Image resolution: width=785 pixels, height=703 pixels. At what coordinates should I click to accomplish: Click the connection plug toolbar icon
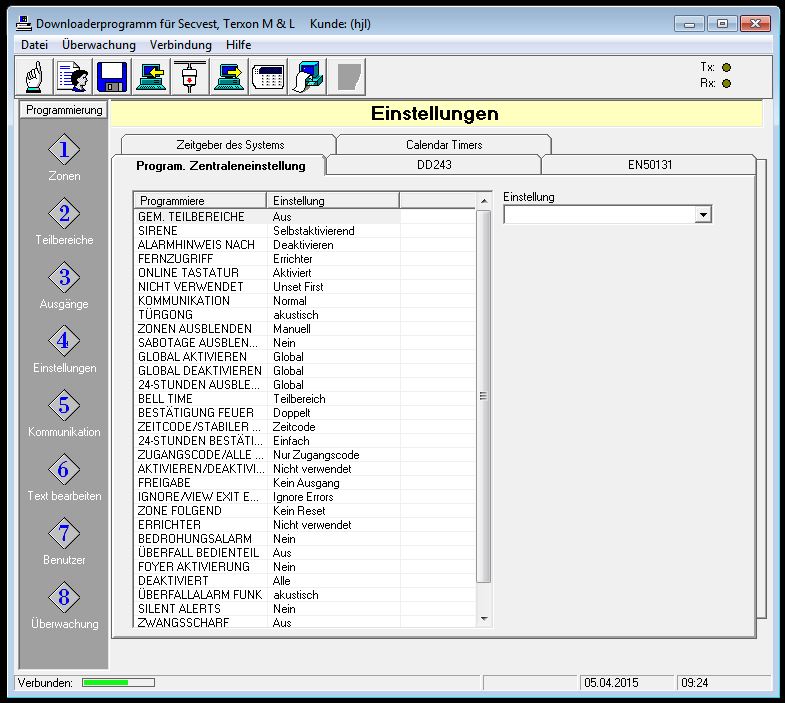pos(189,76)
